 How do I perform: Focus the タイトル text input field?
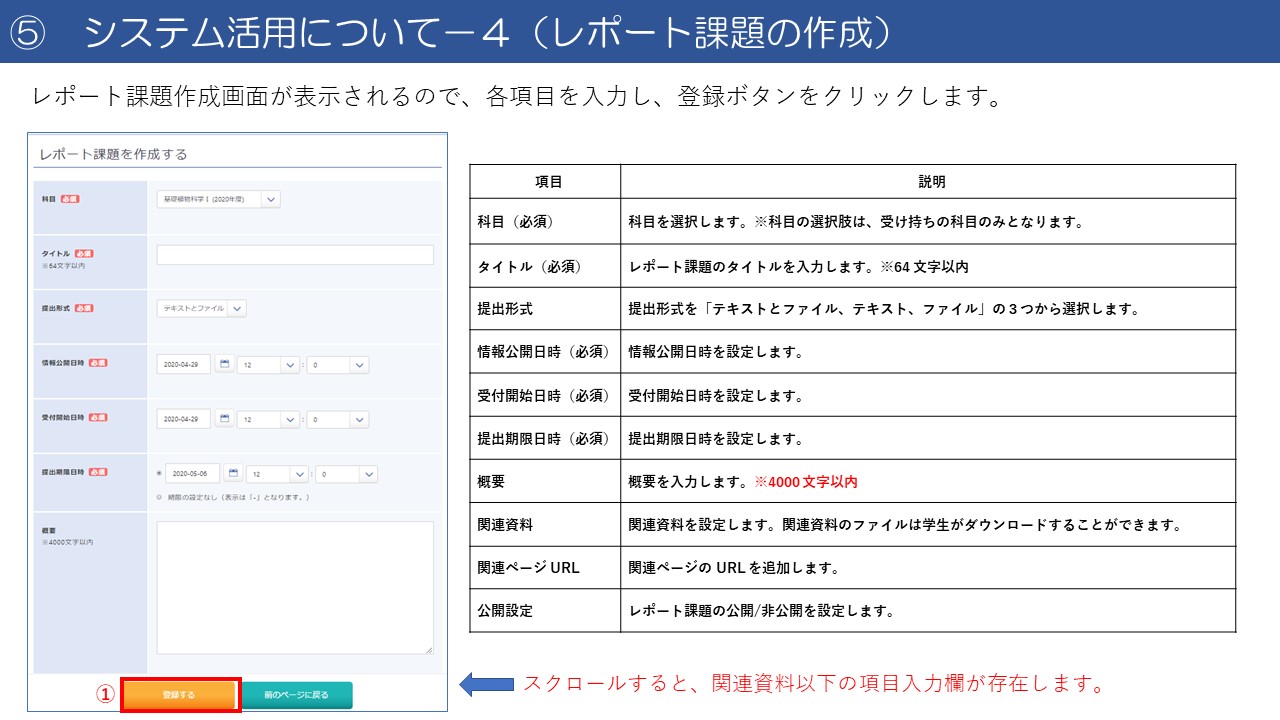pyautogui.click(x=295, y=255)
